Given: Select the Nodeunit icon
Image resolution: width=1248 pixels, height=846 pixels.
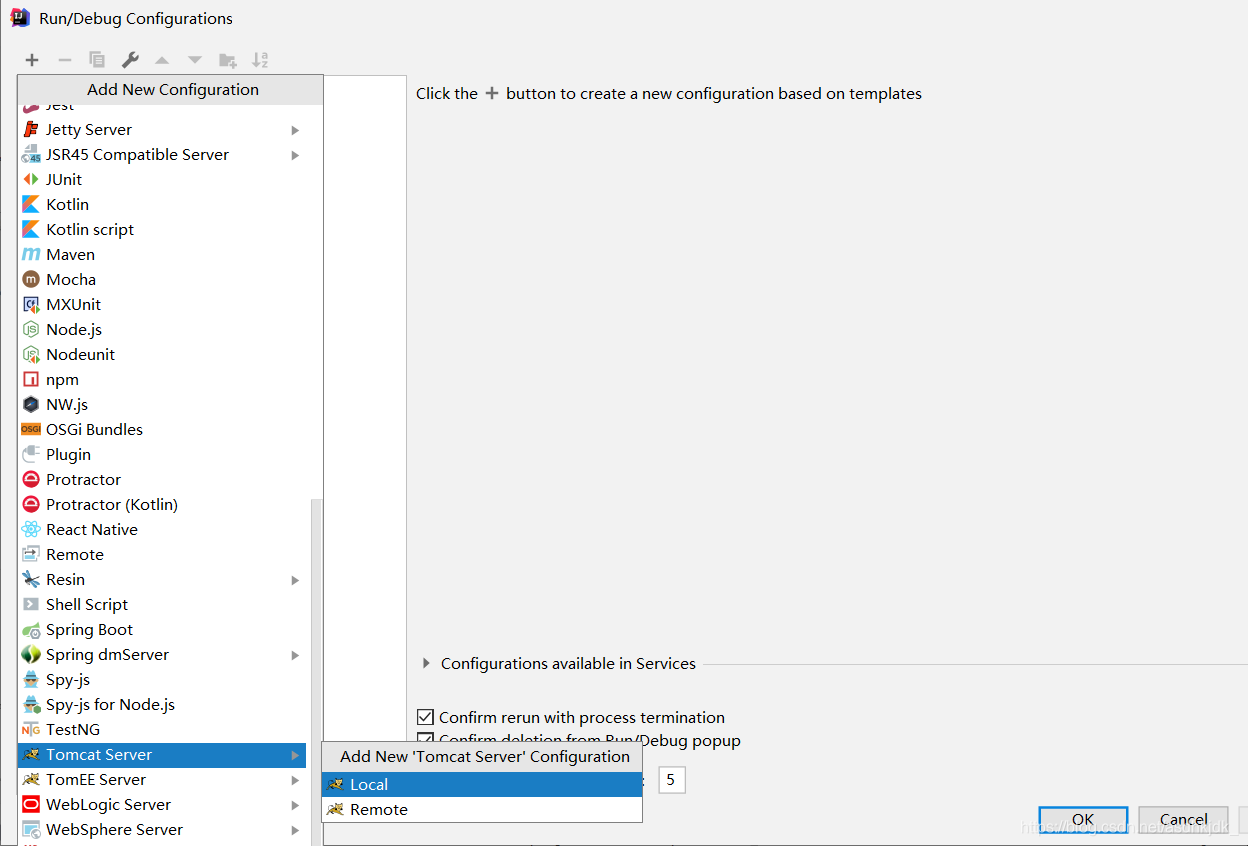Looking at the screenshot, I should [31, 355].
